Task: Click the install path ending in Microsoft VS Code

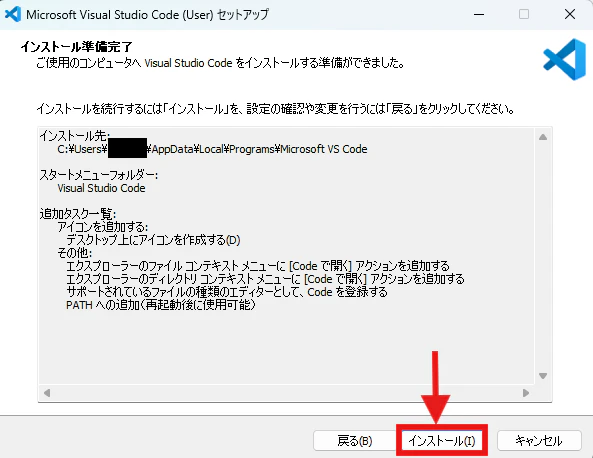Action: point(212,149)
